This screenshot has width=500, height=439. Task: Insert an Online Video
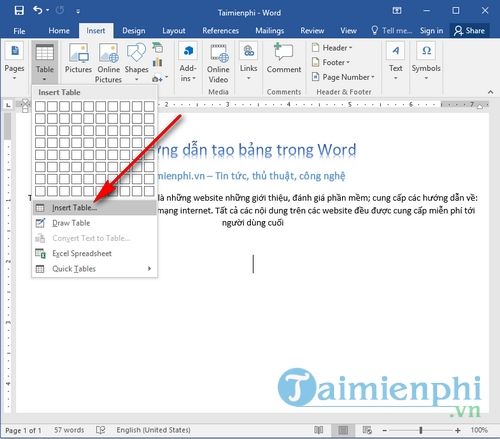(218, 63)
